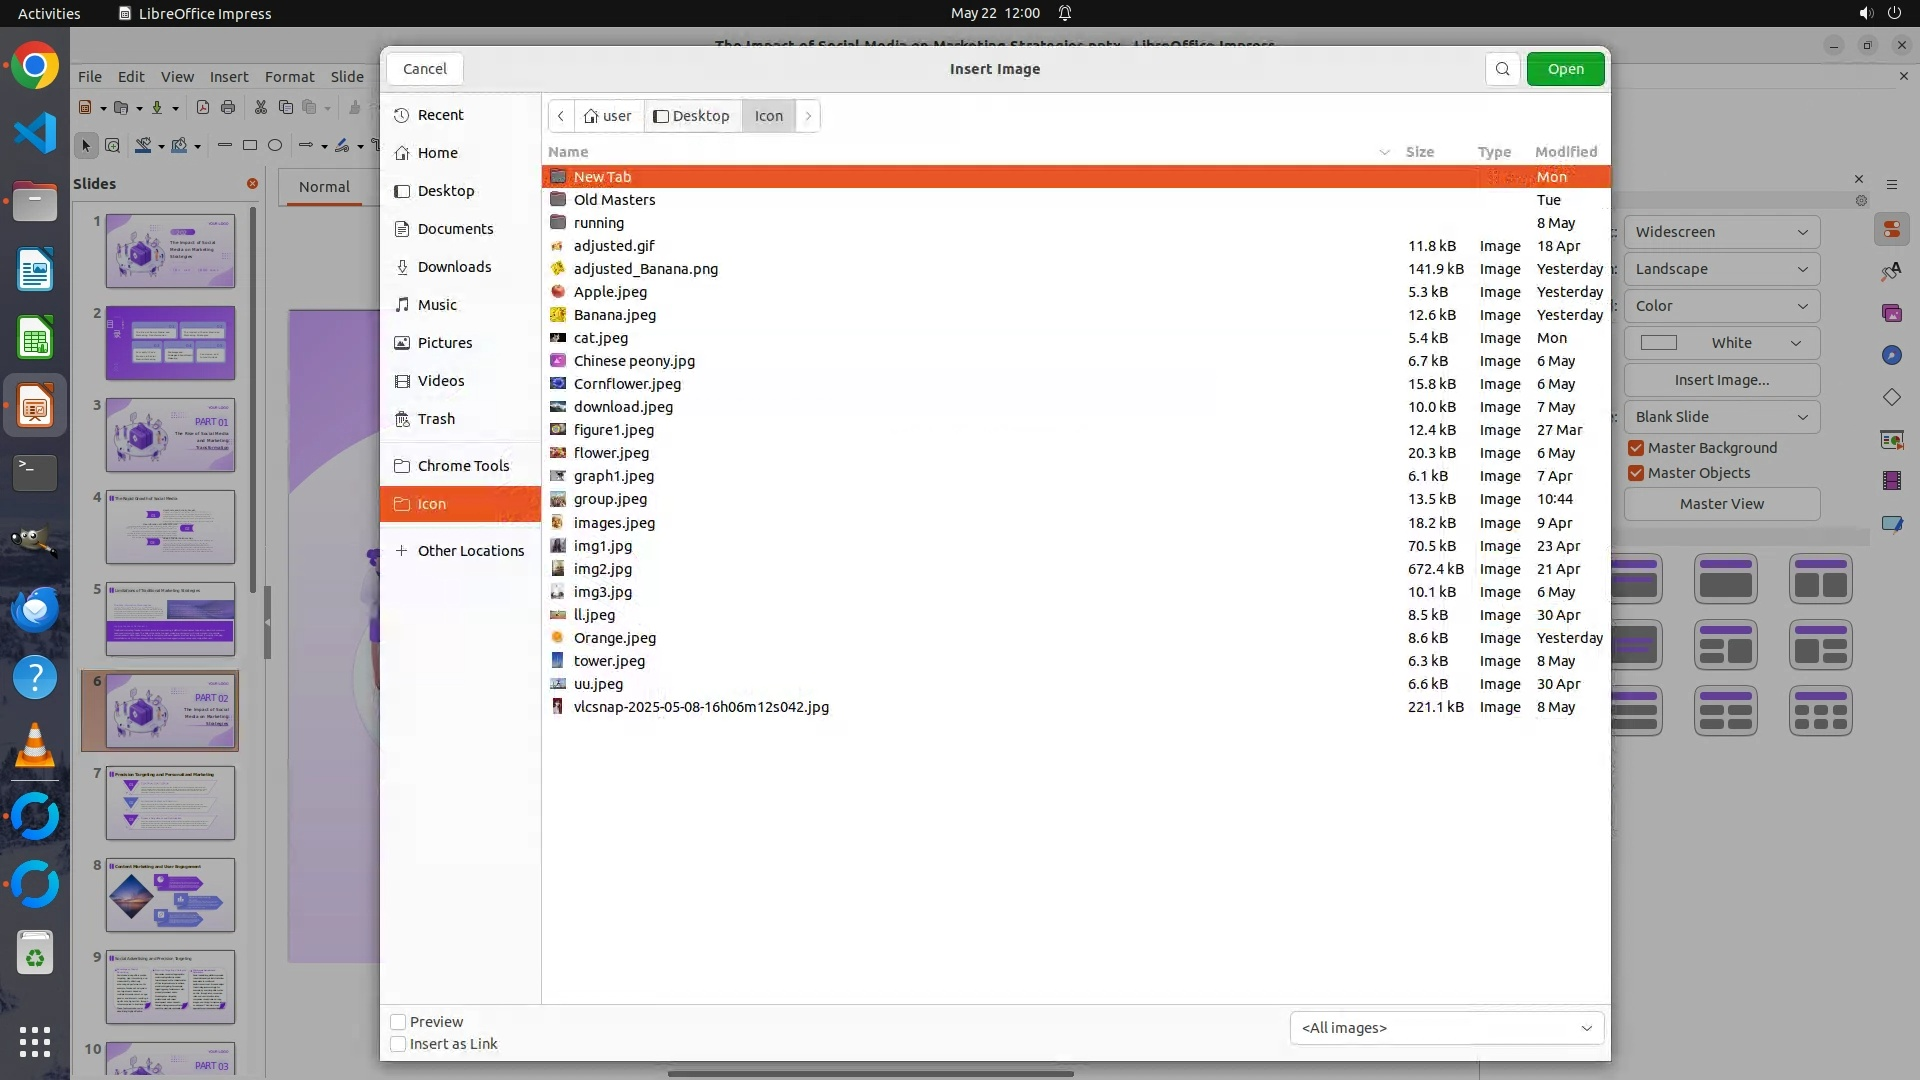Viewport: 1920px width, 1080px height.
Task: Open the Widescreen format dropdown
Action: (1721, 232)
